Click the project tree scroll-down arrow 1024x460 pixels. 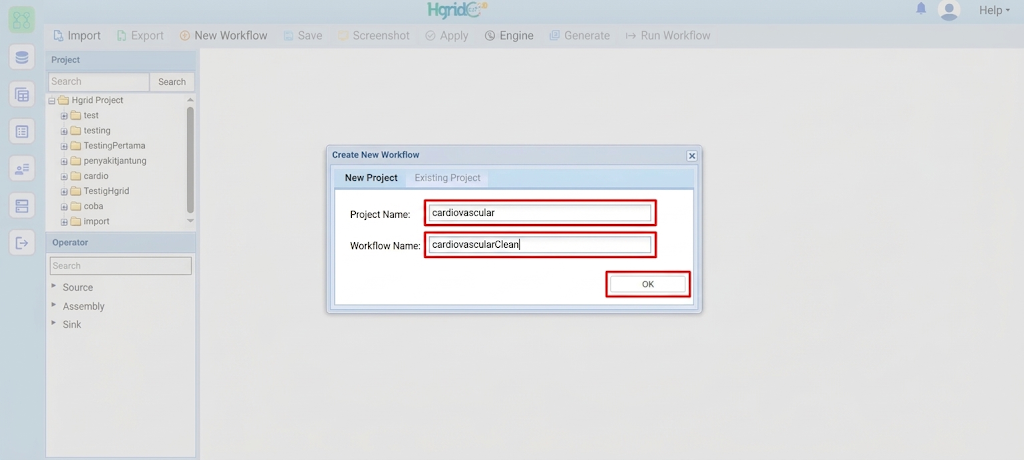(x=190, y=221)
